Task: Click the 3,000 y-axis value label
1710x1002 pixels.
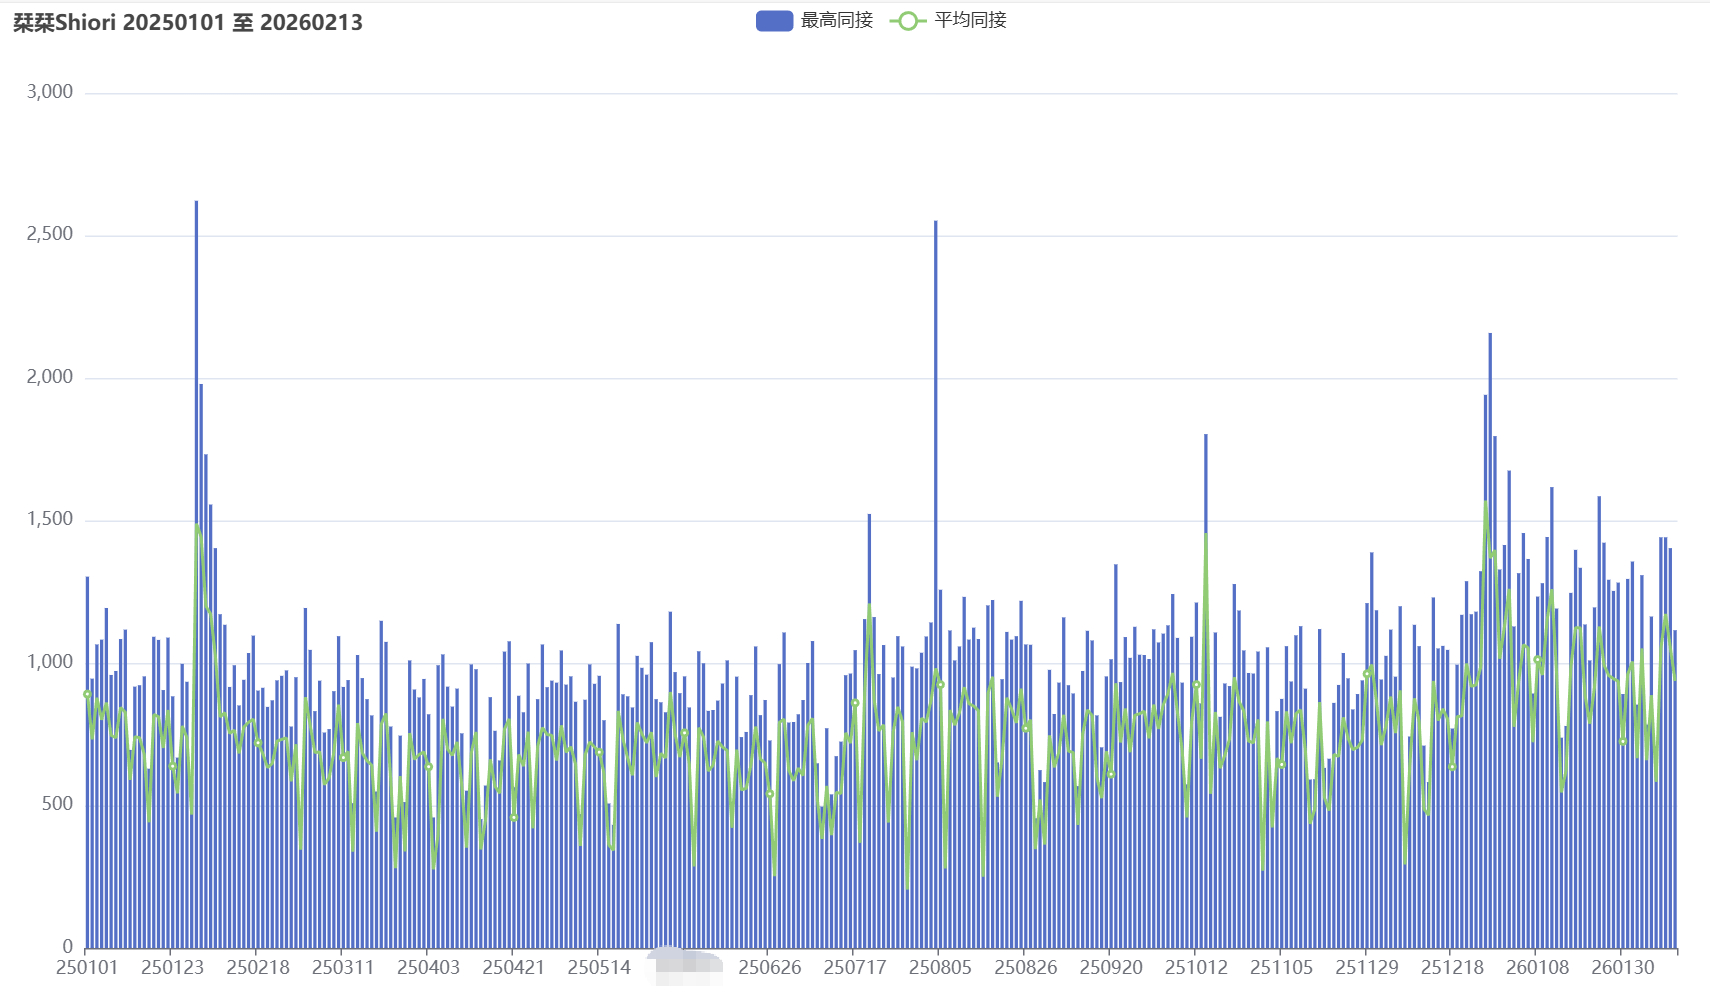Action: click(x=50, y=92)
